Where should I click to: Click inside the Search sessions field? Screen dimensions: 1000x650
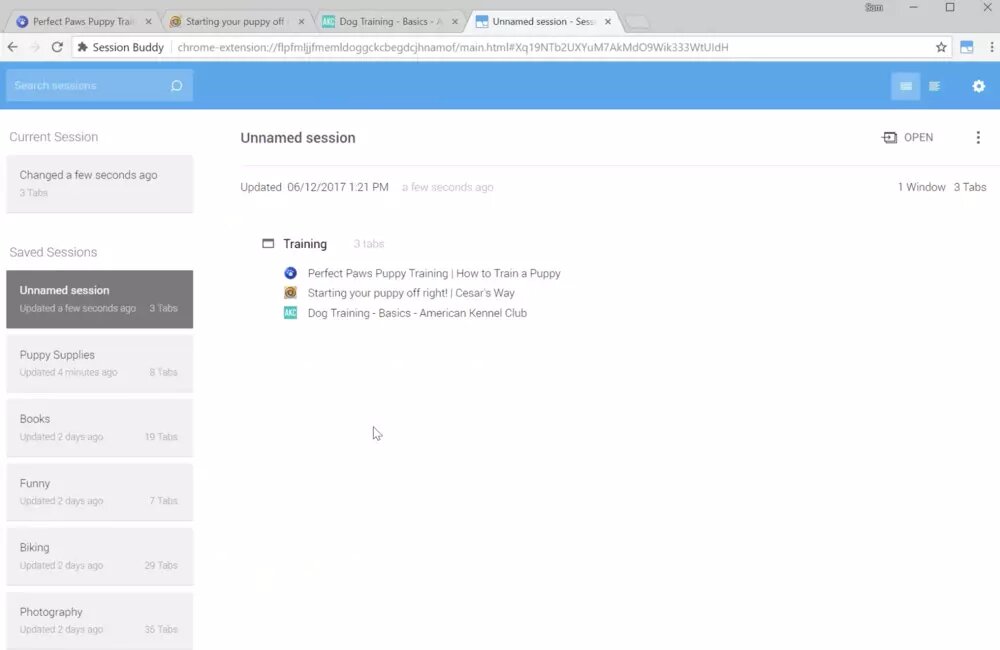coord(88,86)
